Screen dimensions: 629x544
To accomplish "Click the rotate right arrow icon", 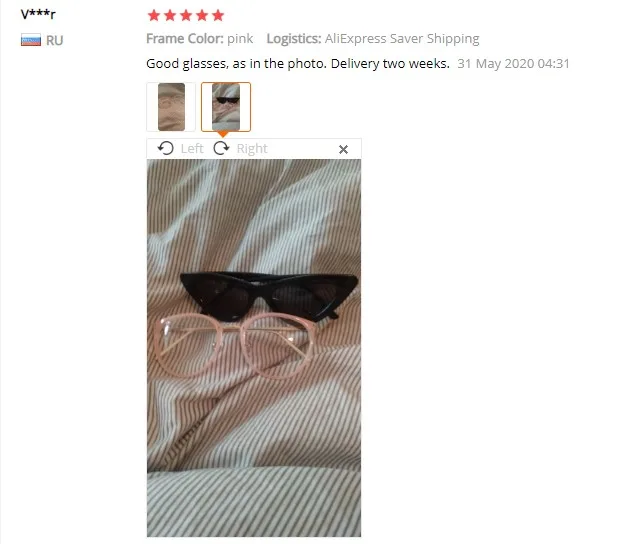I will 221,148.
